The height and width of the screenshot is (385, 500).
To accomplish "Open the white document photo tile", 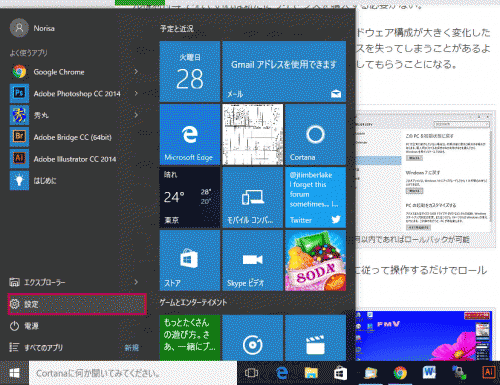I will pyautogui.click(x=253, y=134).
